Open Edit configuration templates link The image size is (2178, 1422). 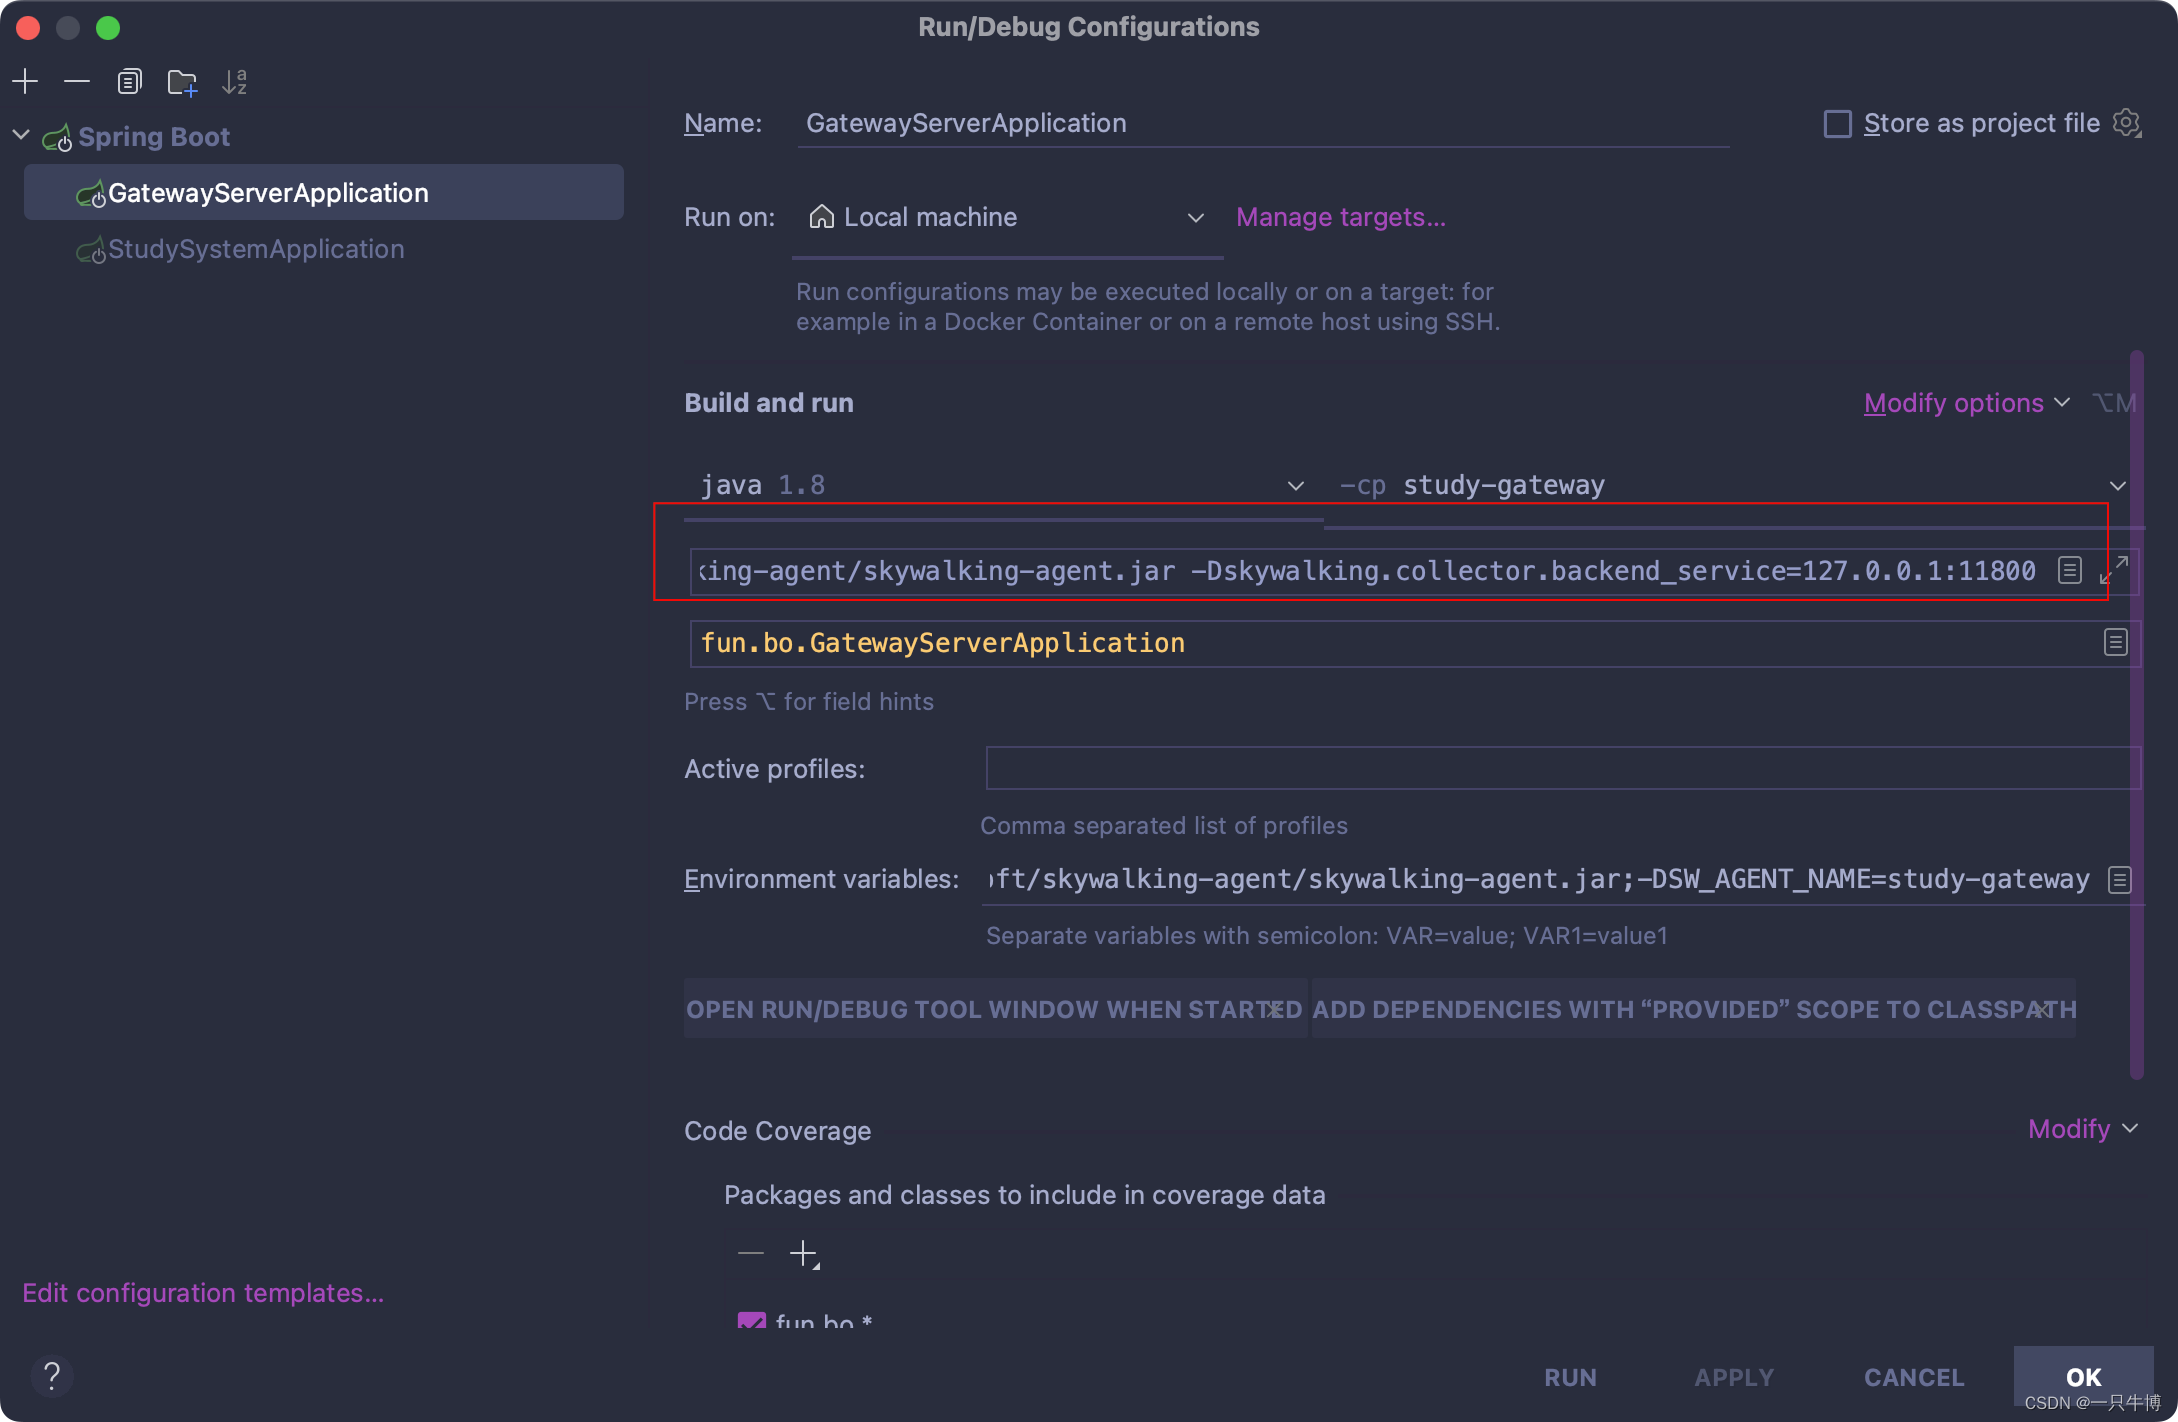[x=203, y=1293]
